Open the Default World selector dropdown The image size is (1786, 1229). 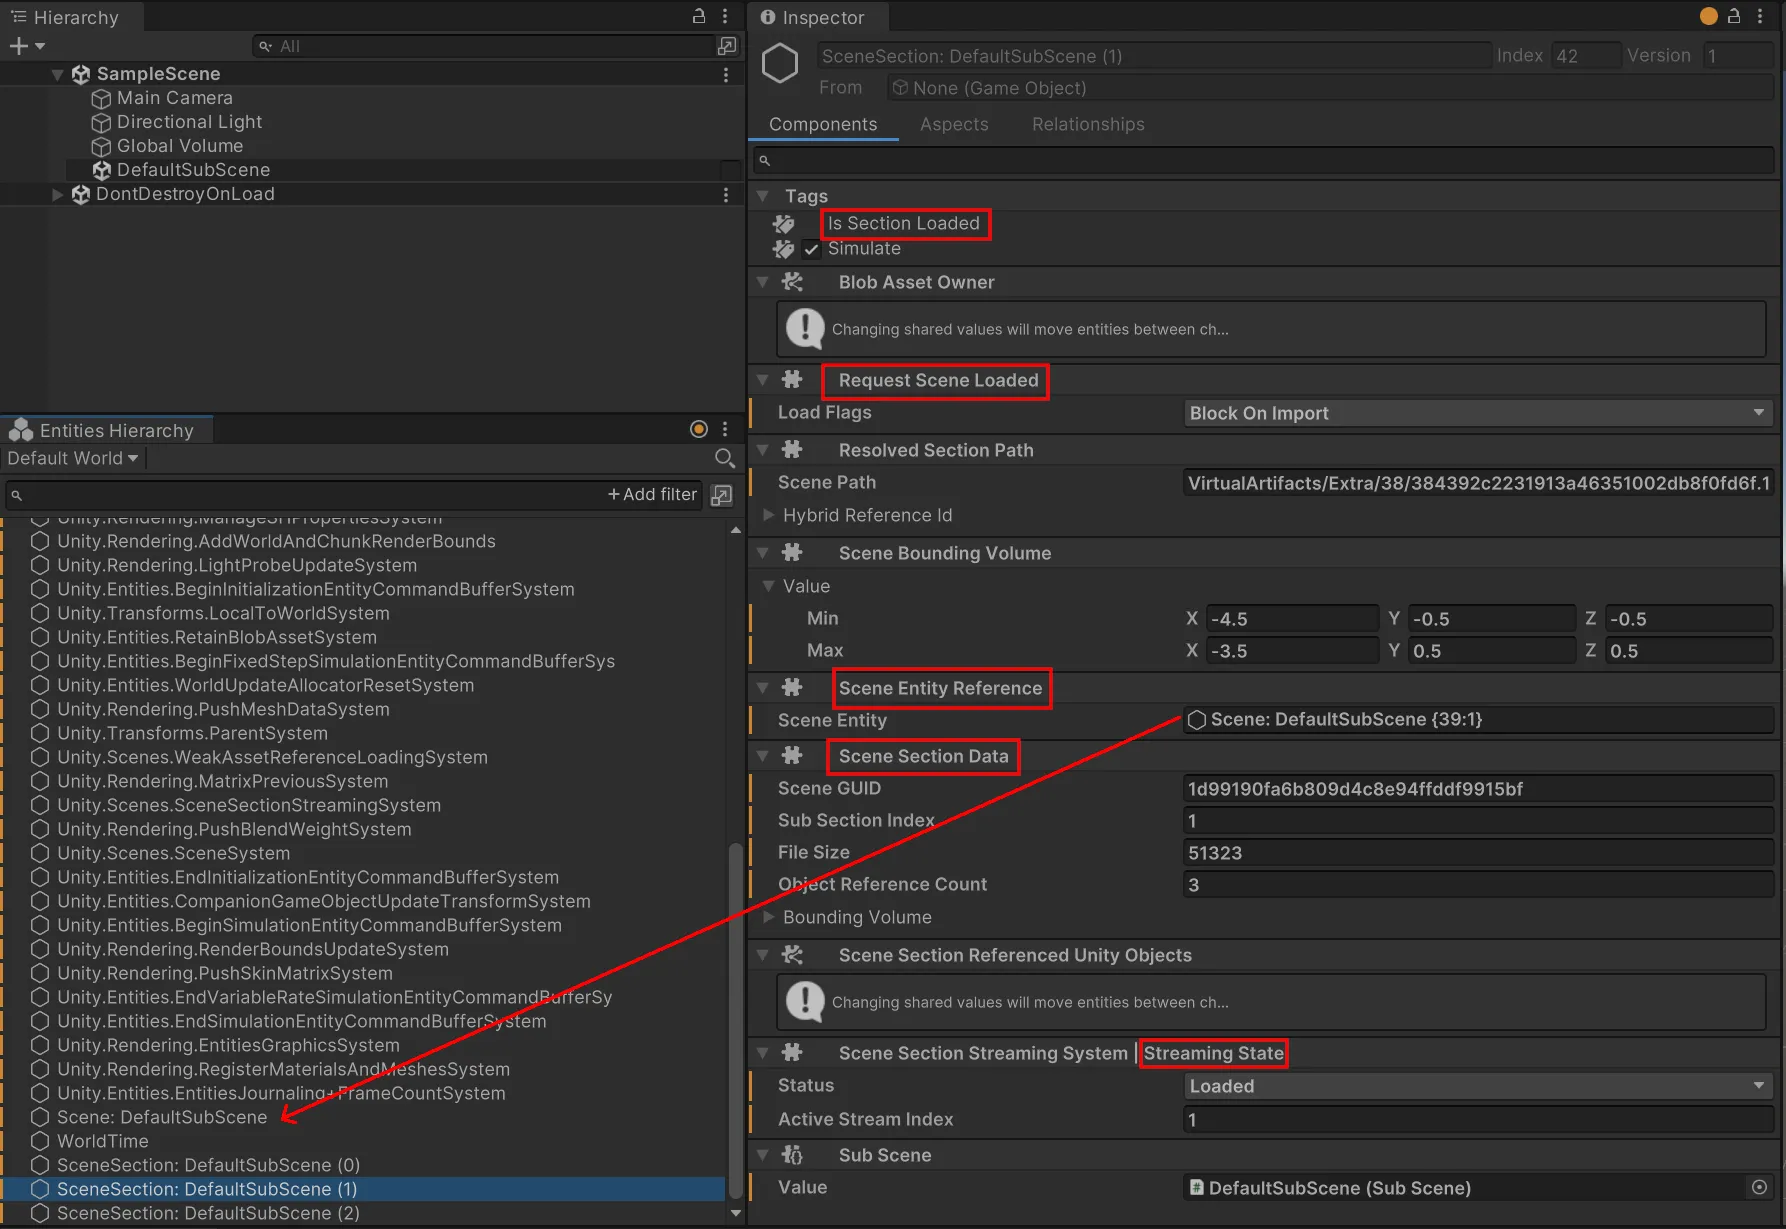pos(72,458)
